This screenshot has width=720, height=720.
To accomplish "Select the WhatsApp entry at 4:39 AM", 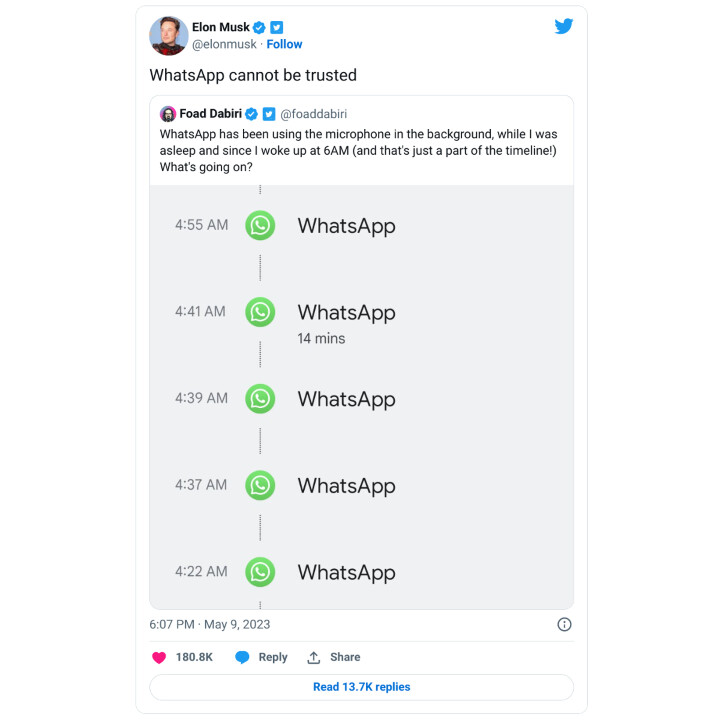I will coord(346,399).
